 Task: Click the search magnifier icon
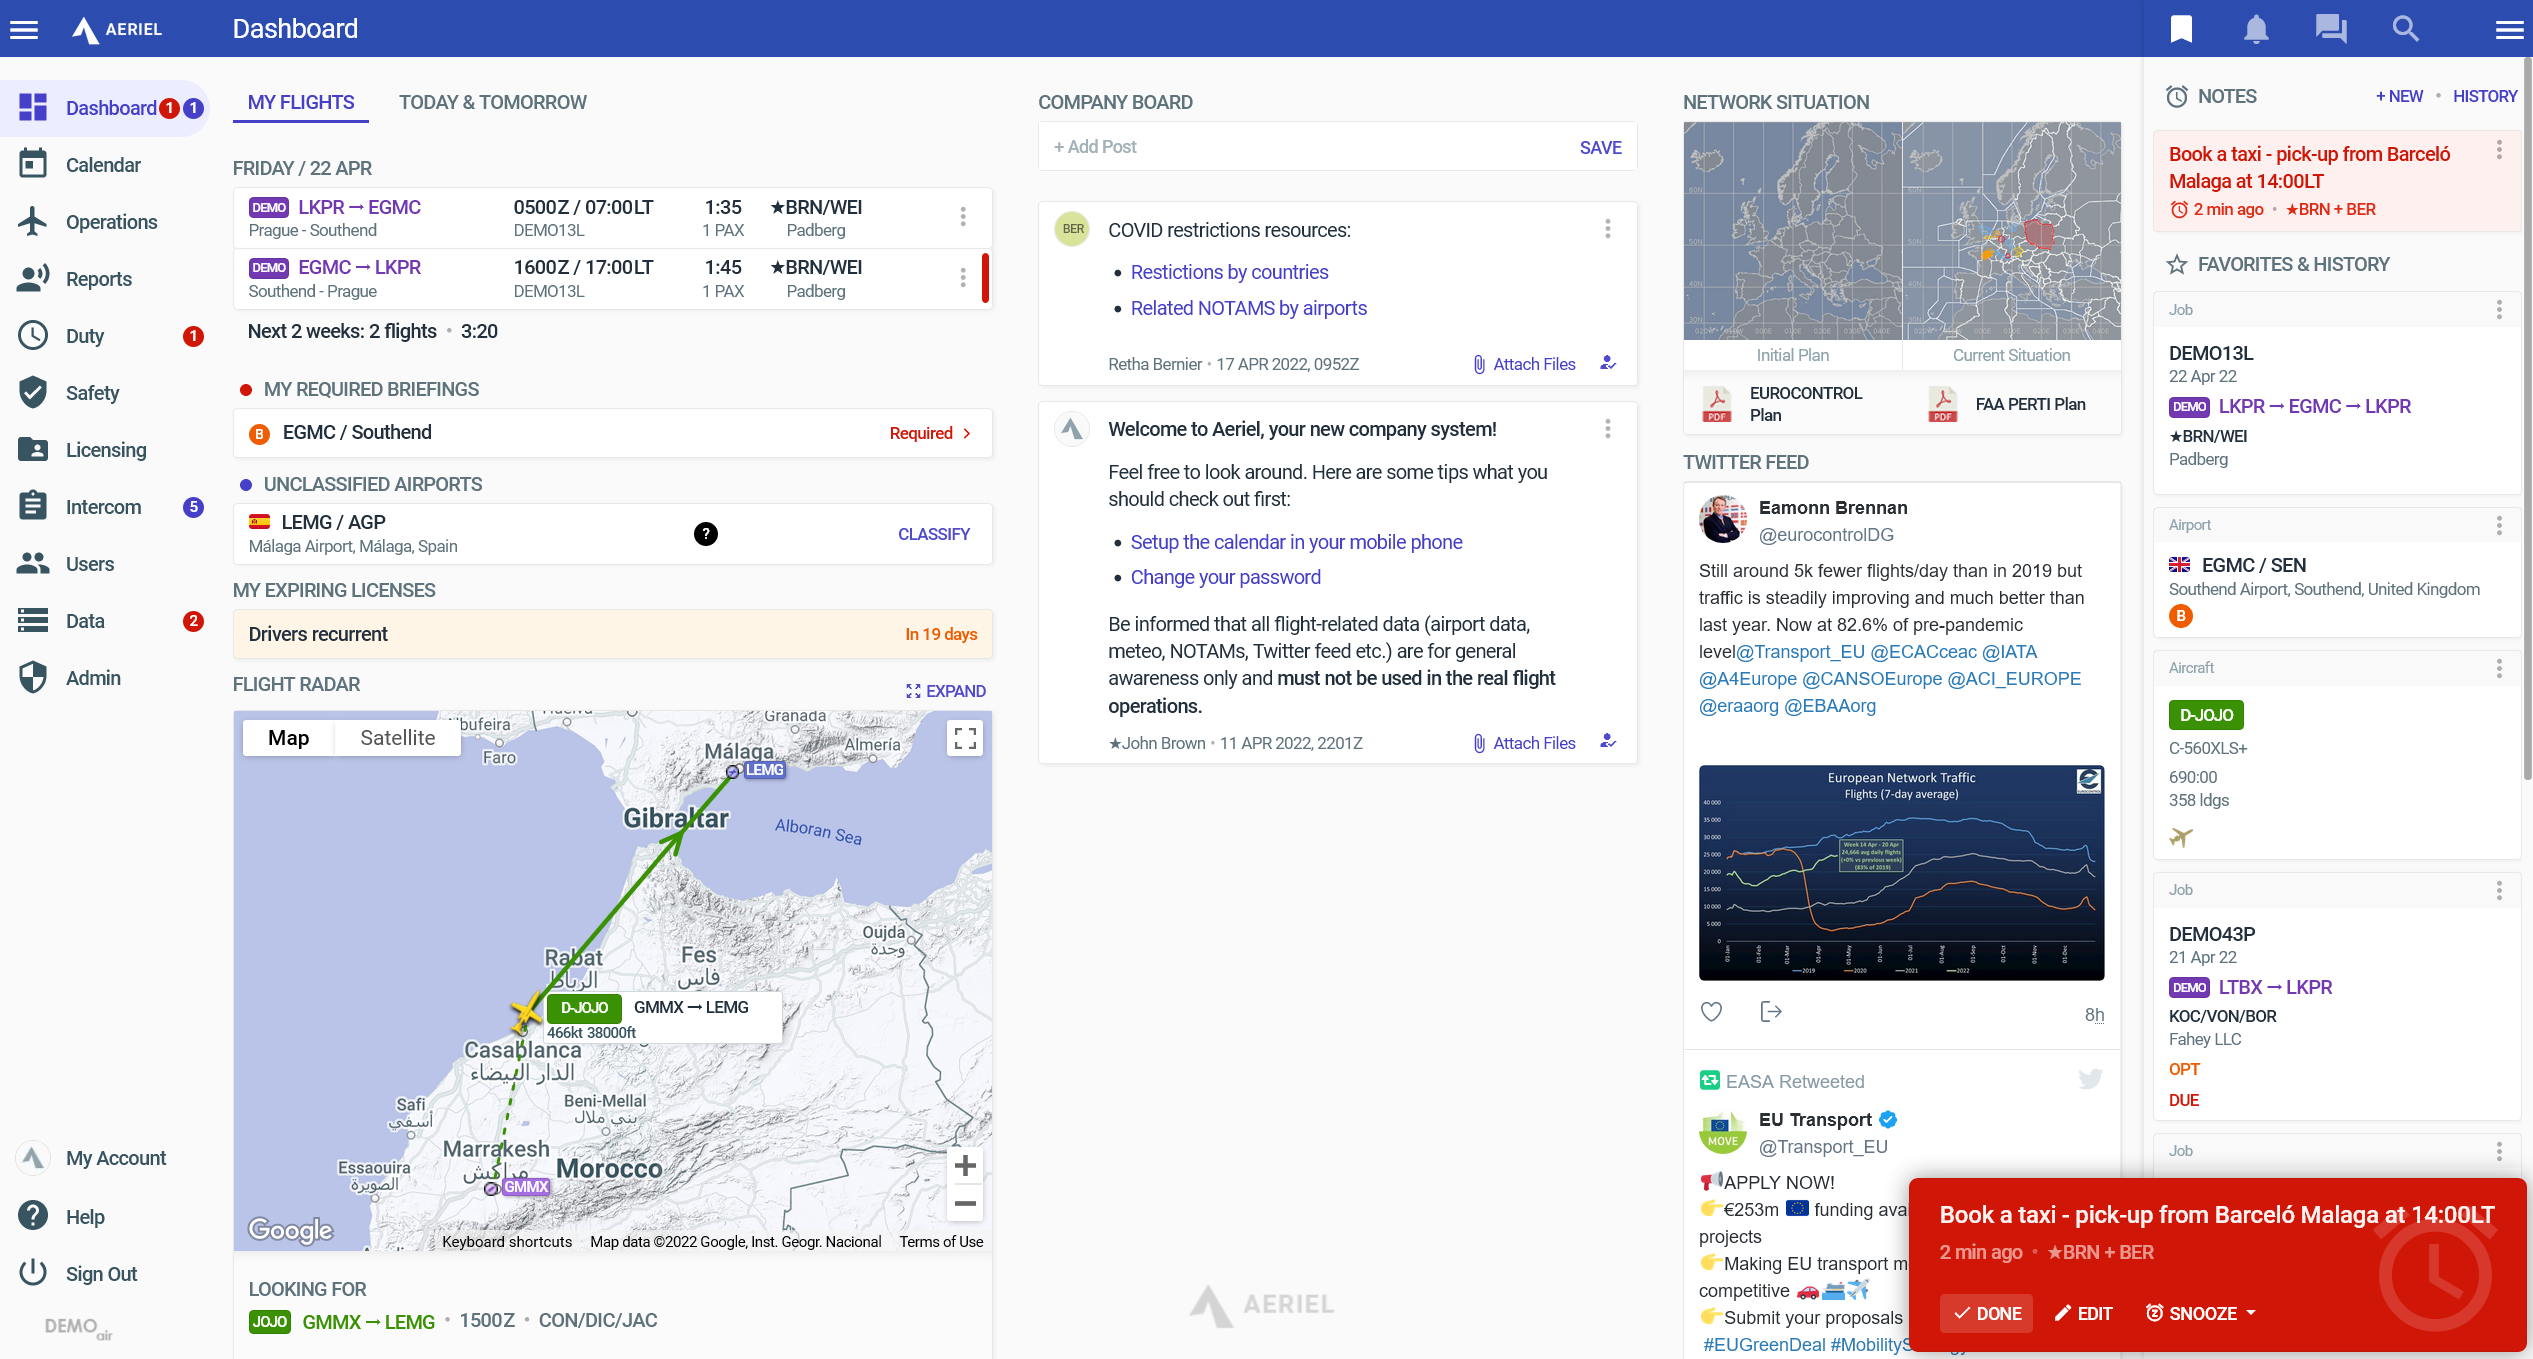[x=2405, y=29]
